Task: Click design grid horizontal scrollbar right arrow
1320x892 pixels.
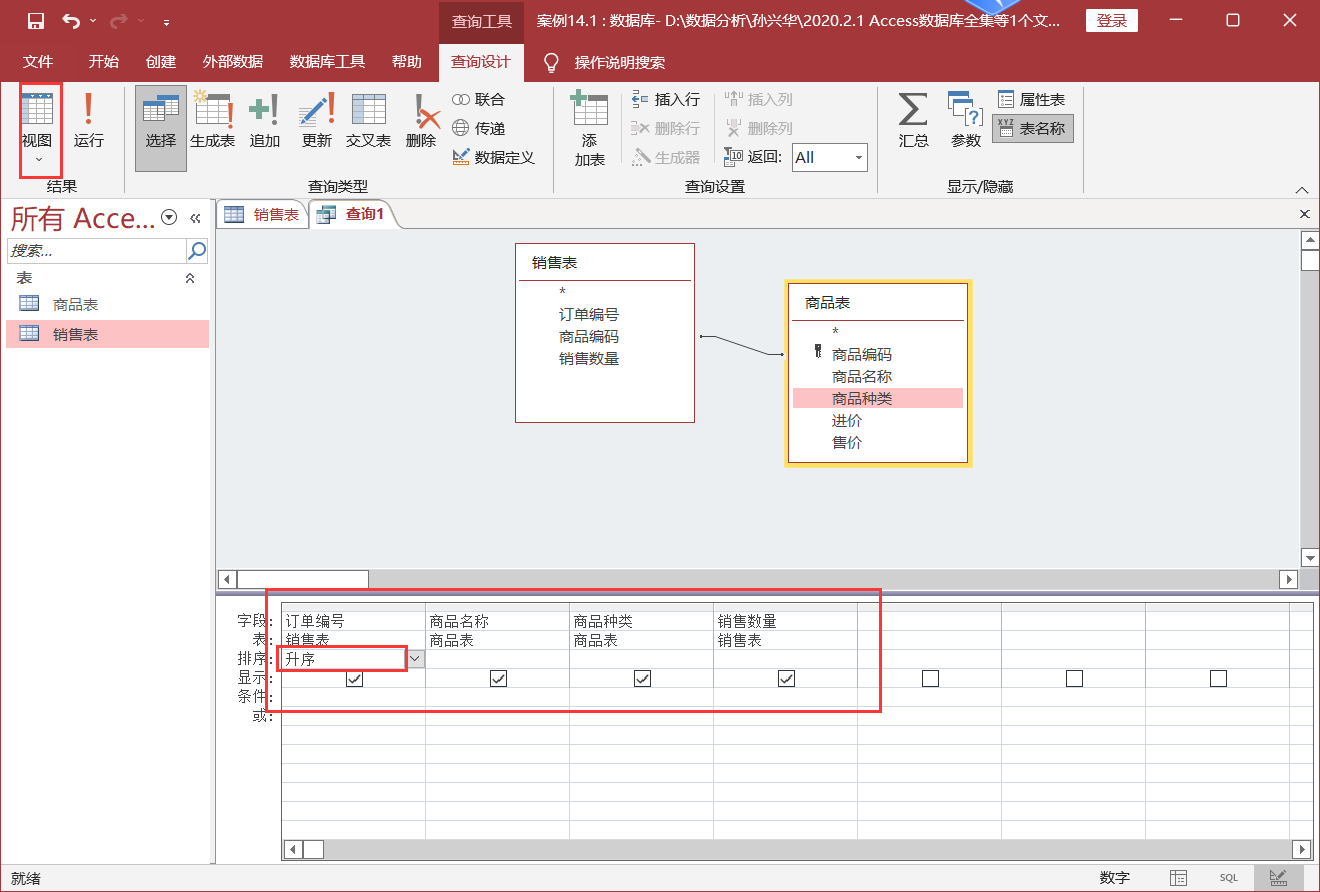Action: [1302, 849]
